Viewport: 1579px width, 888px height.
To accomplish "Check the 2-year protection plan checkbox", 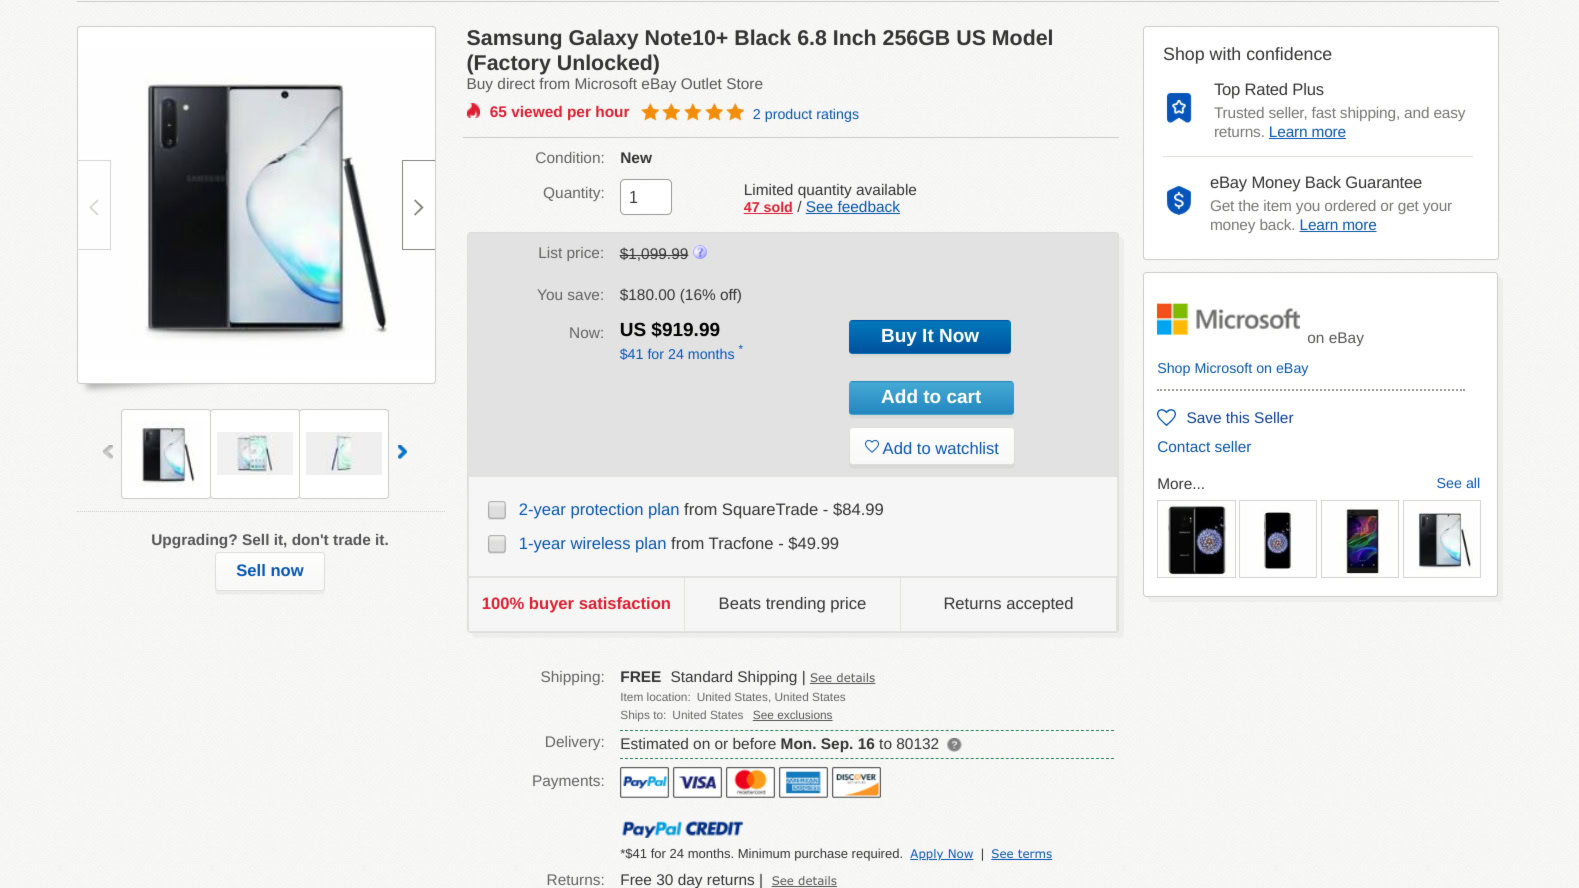I will [x=497, y=510].
